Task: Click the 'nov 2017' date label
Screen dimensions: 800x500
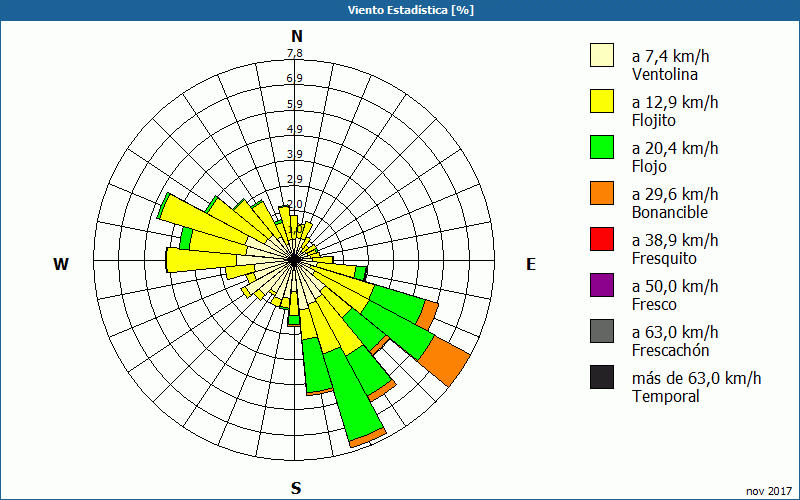Action: [x=769, y=491]
